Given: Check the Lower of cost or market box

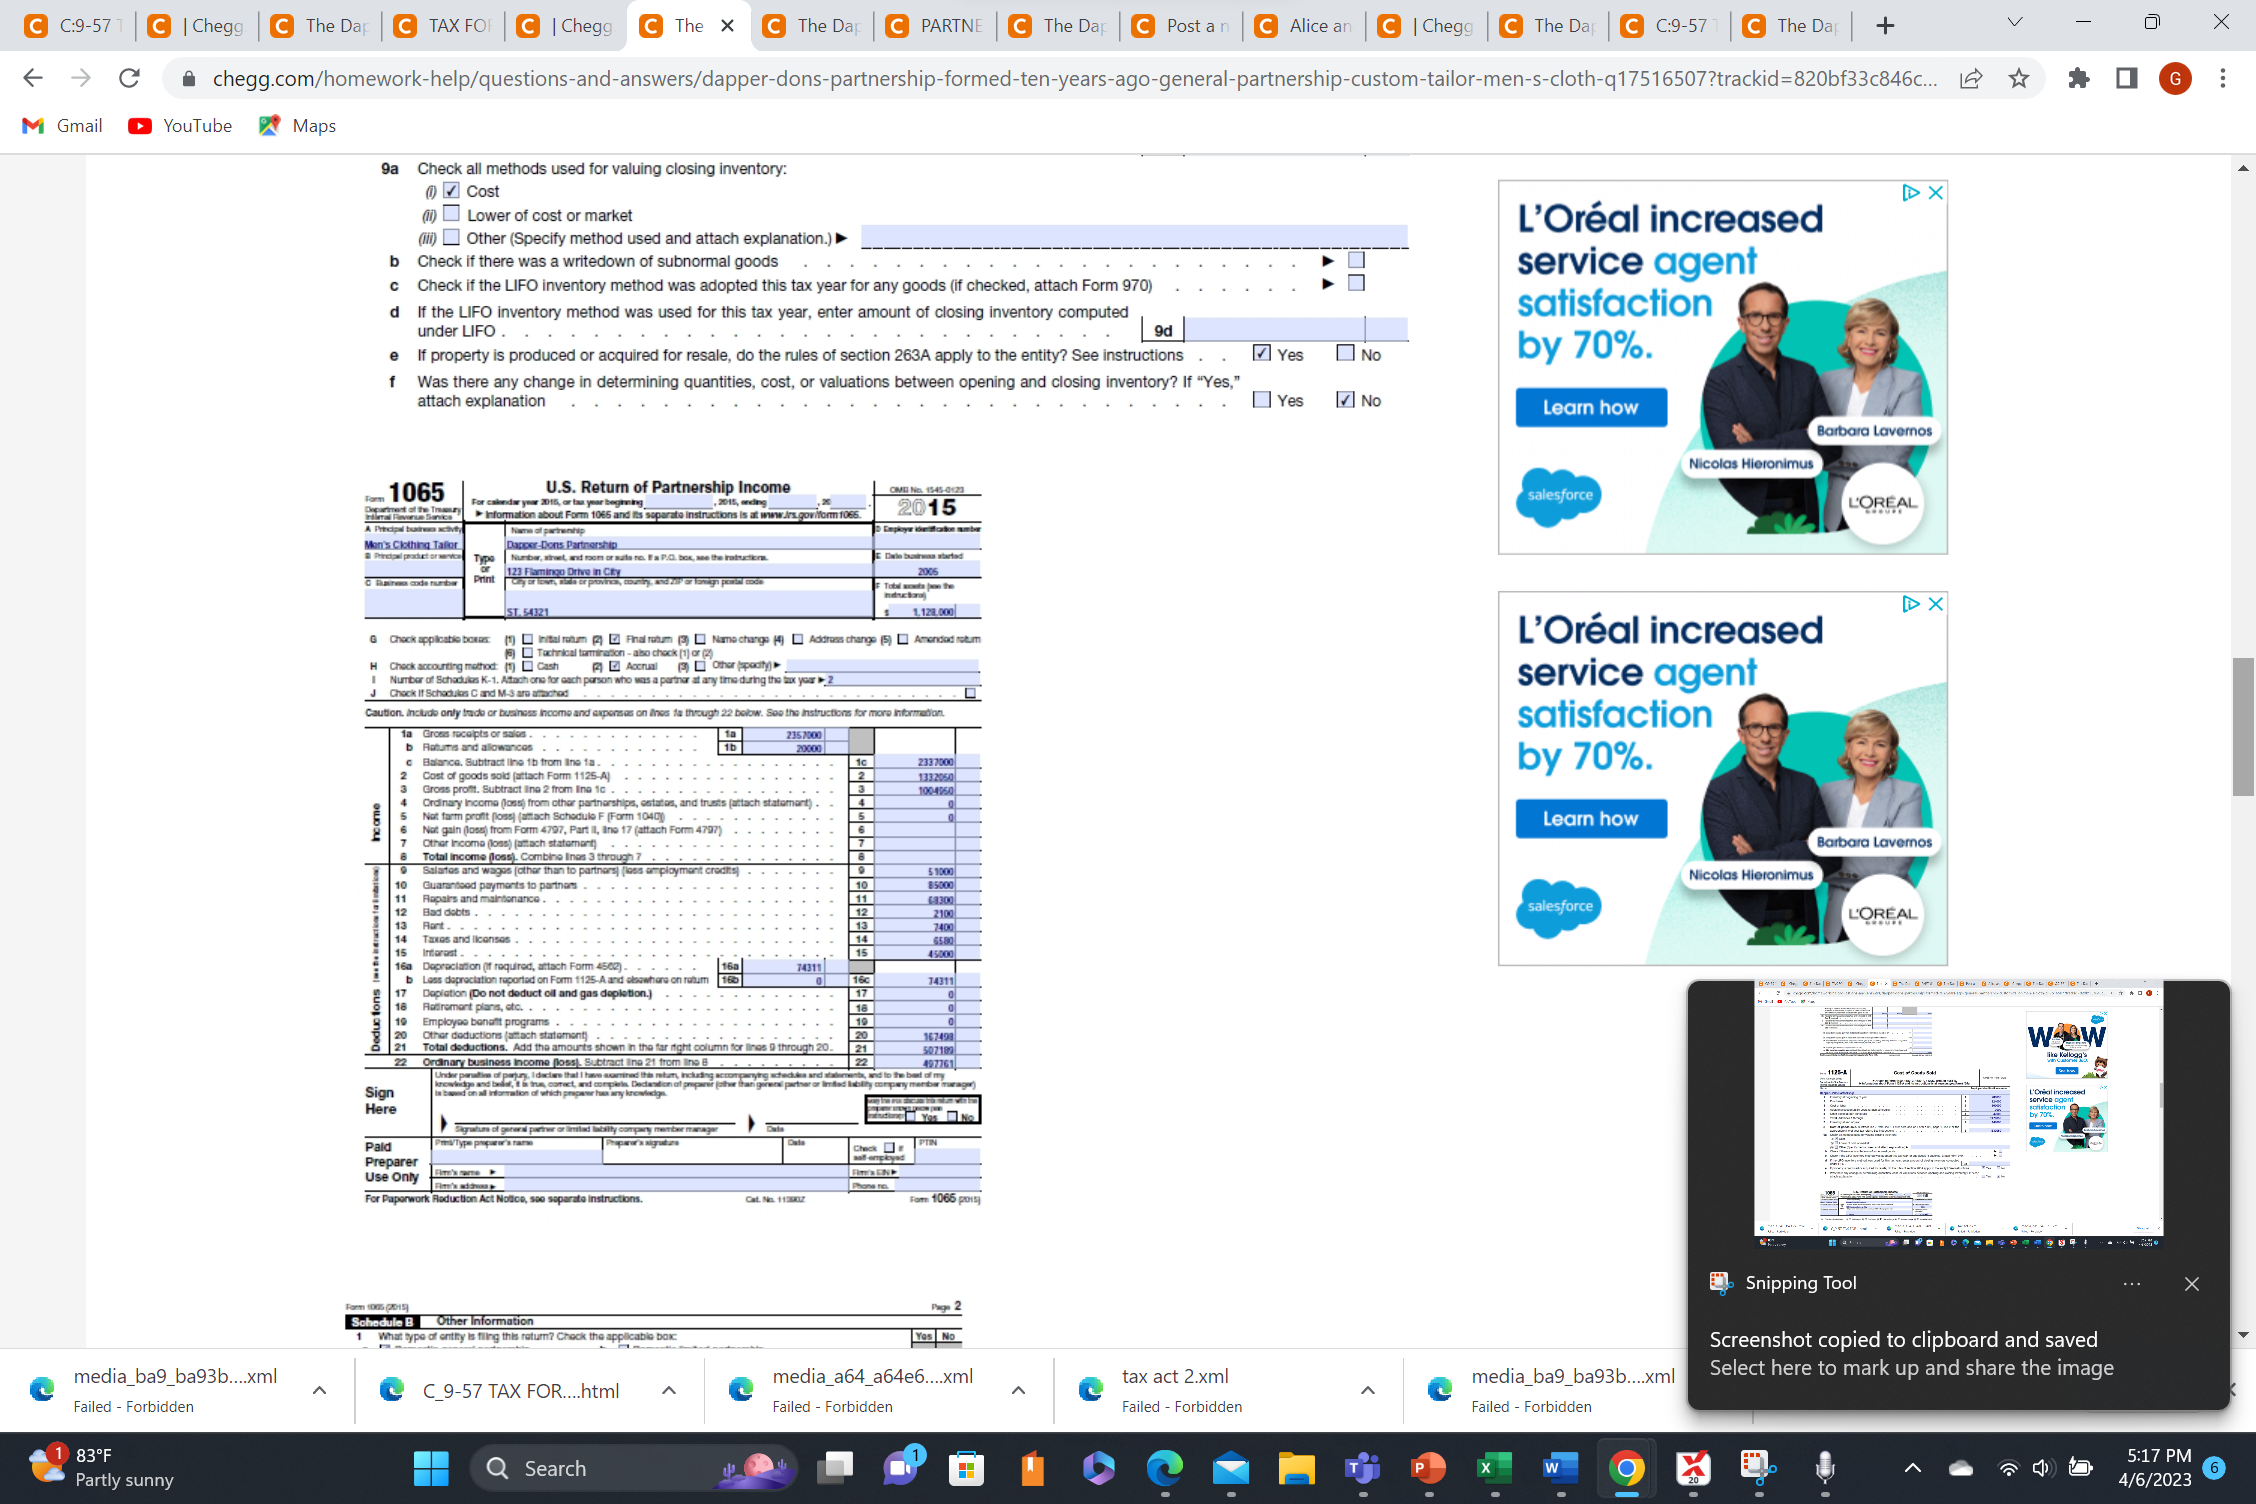Looking at the screenshot, I should point(452,214).
